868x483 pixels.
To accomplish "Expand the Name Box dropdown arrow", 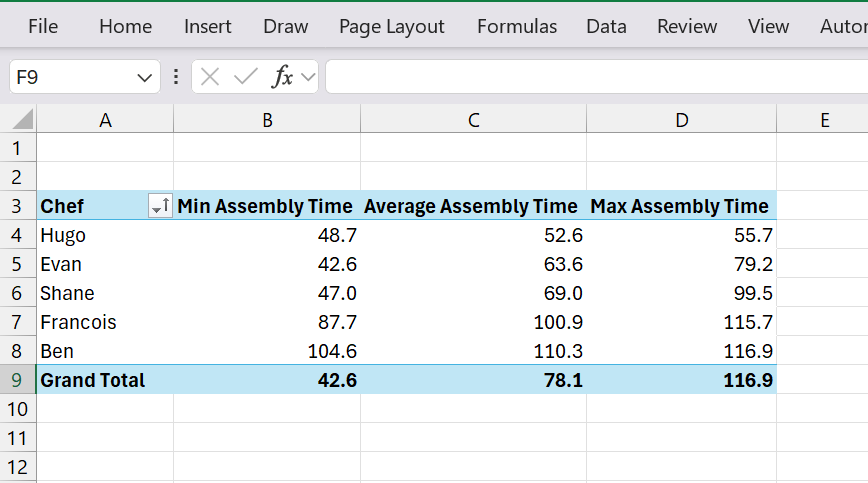I will point(143,77).
